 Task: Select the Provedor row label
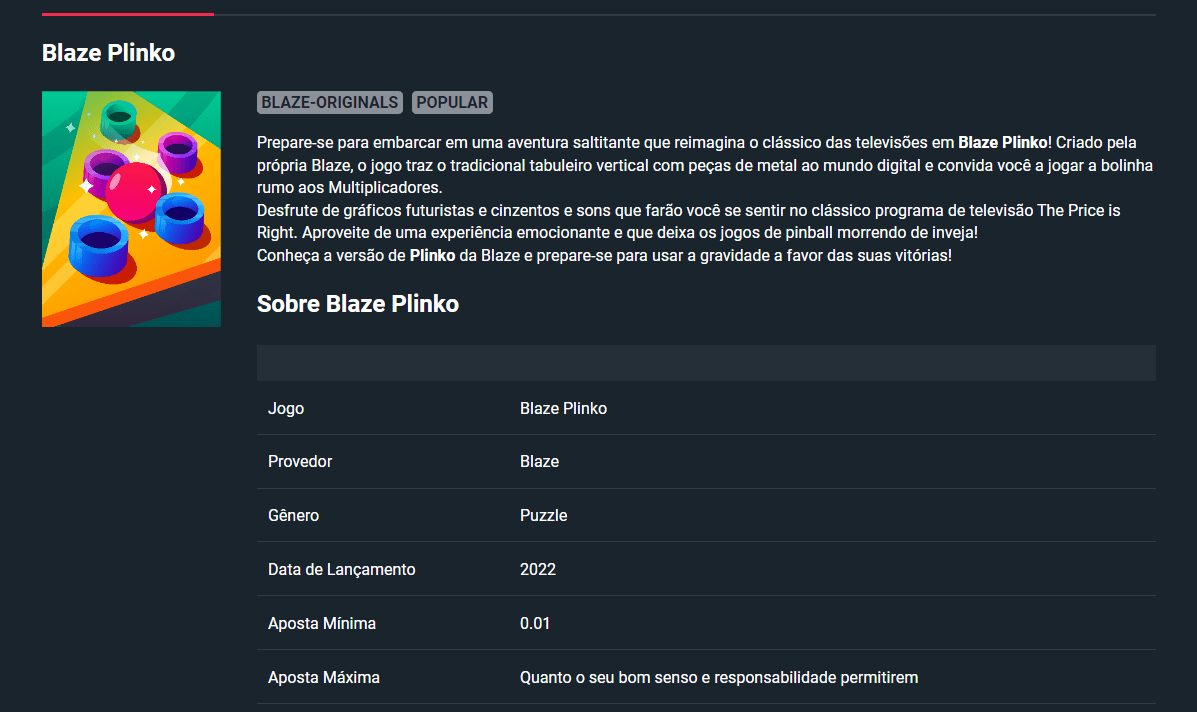point(300,462)
